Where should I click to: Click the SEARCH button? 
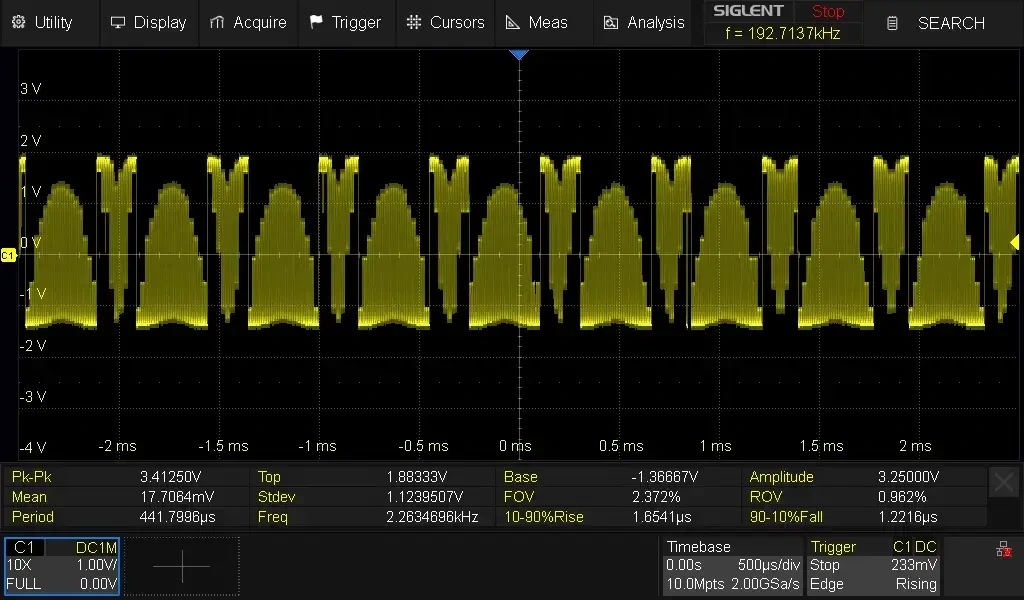point(936,23)
